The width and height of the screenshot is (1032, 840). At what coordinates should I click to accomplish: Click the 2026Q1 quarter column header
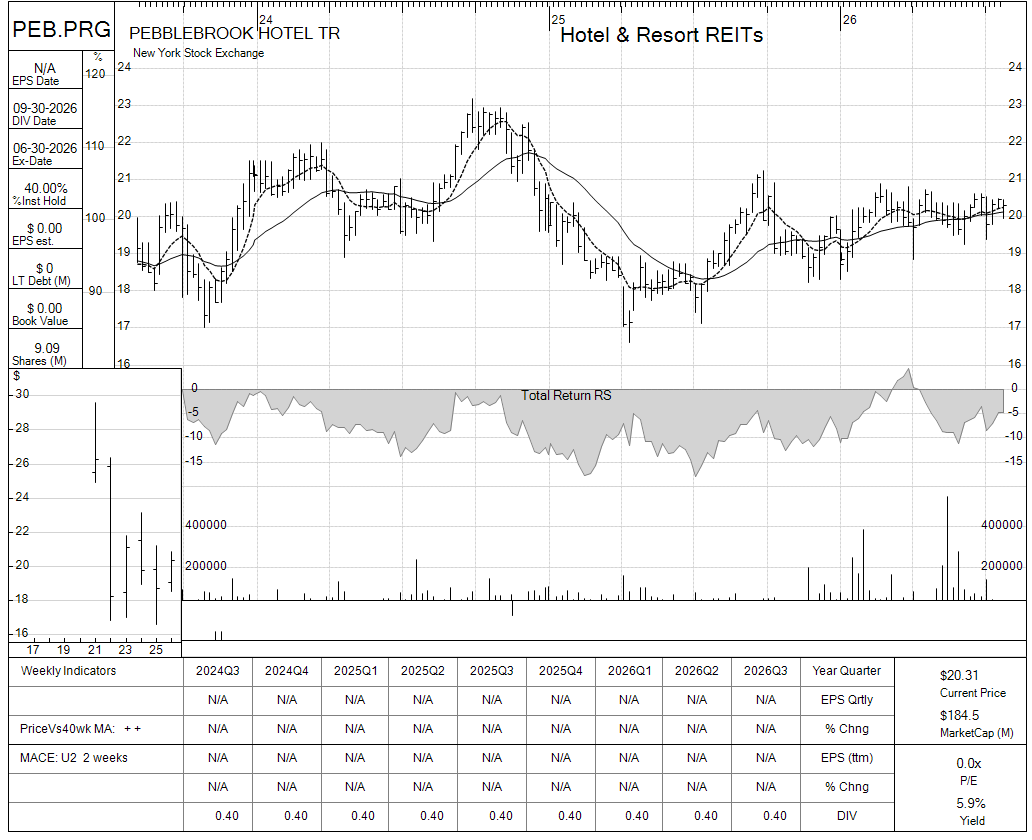[629, 671]
